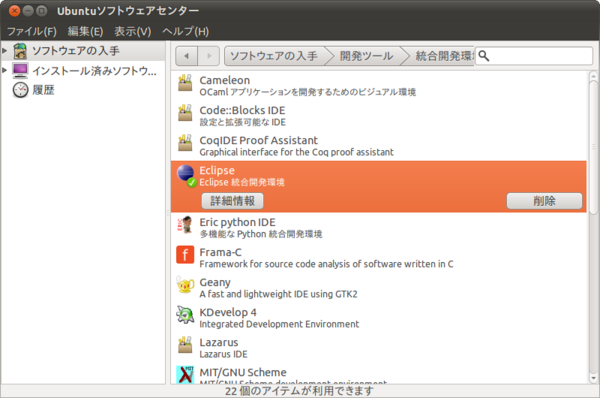The width and height of the screenshot is (600, 398).
Task: Click the vertical scrollbar of the software list
Action: tap(593, 147)
